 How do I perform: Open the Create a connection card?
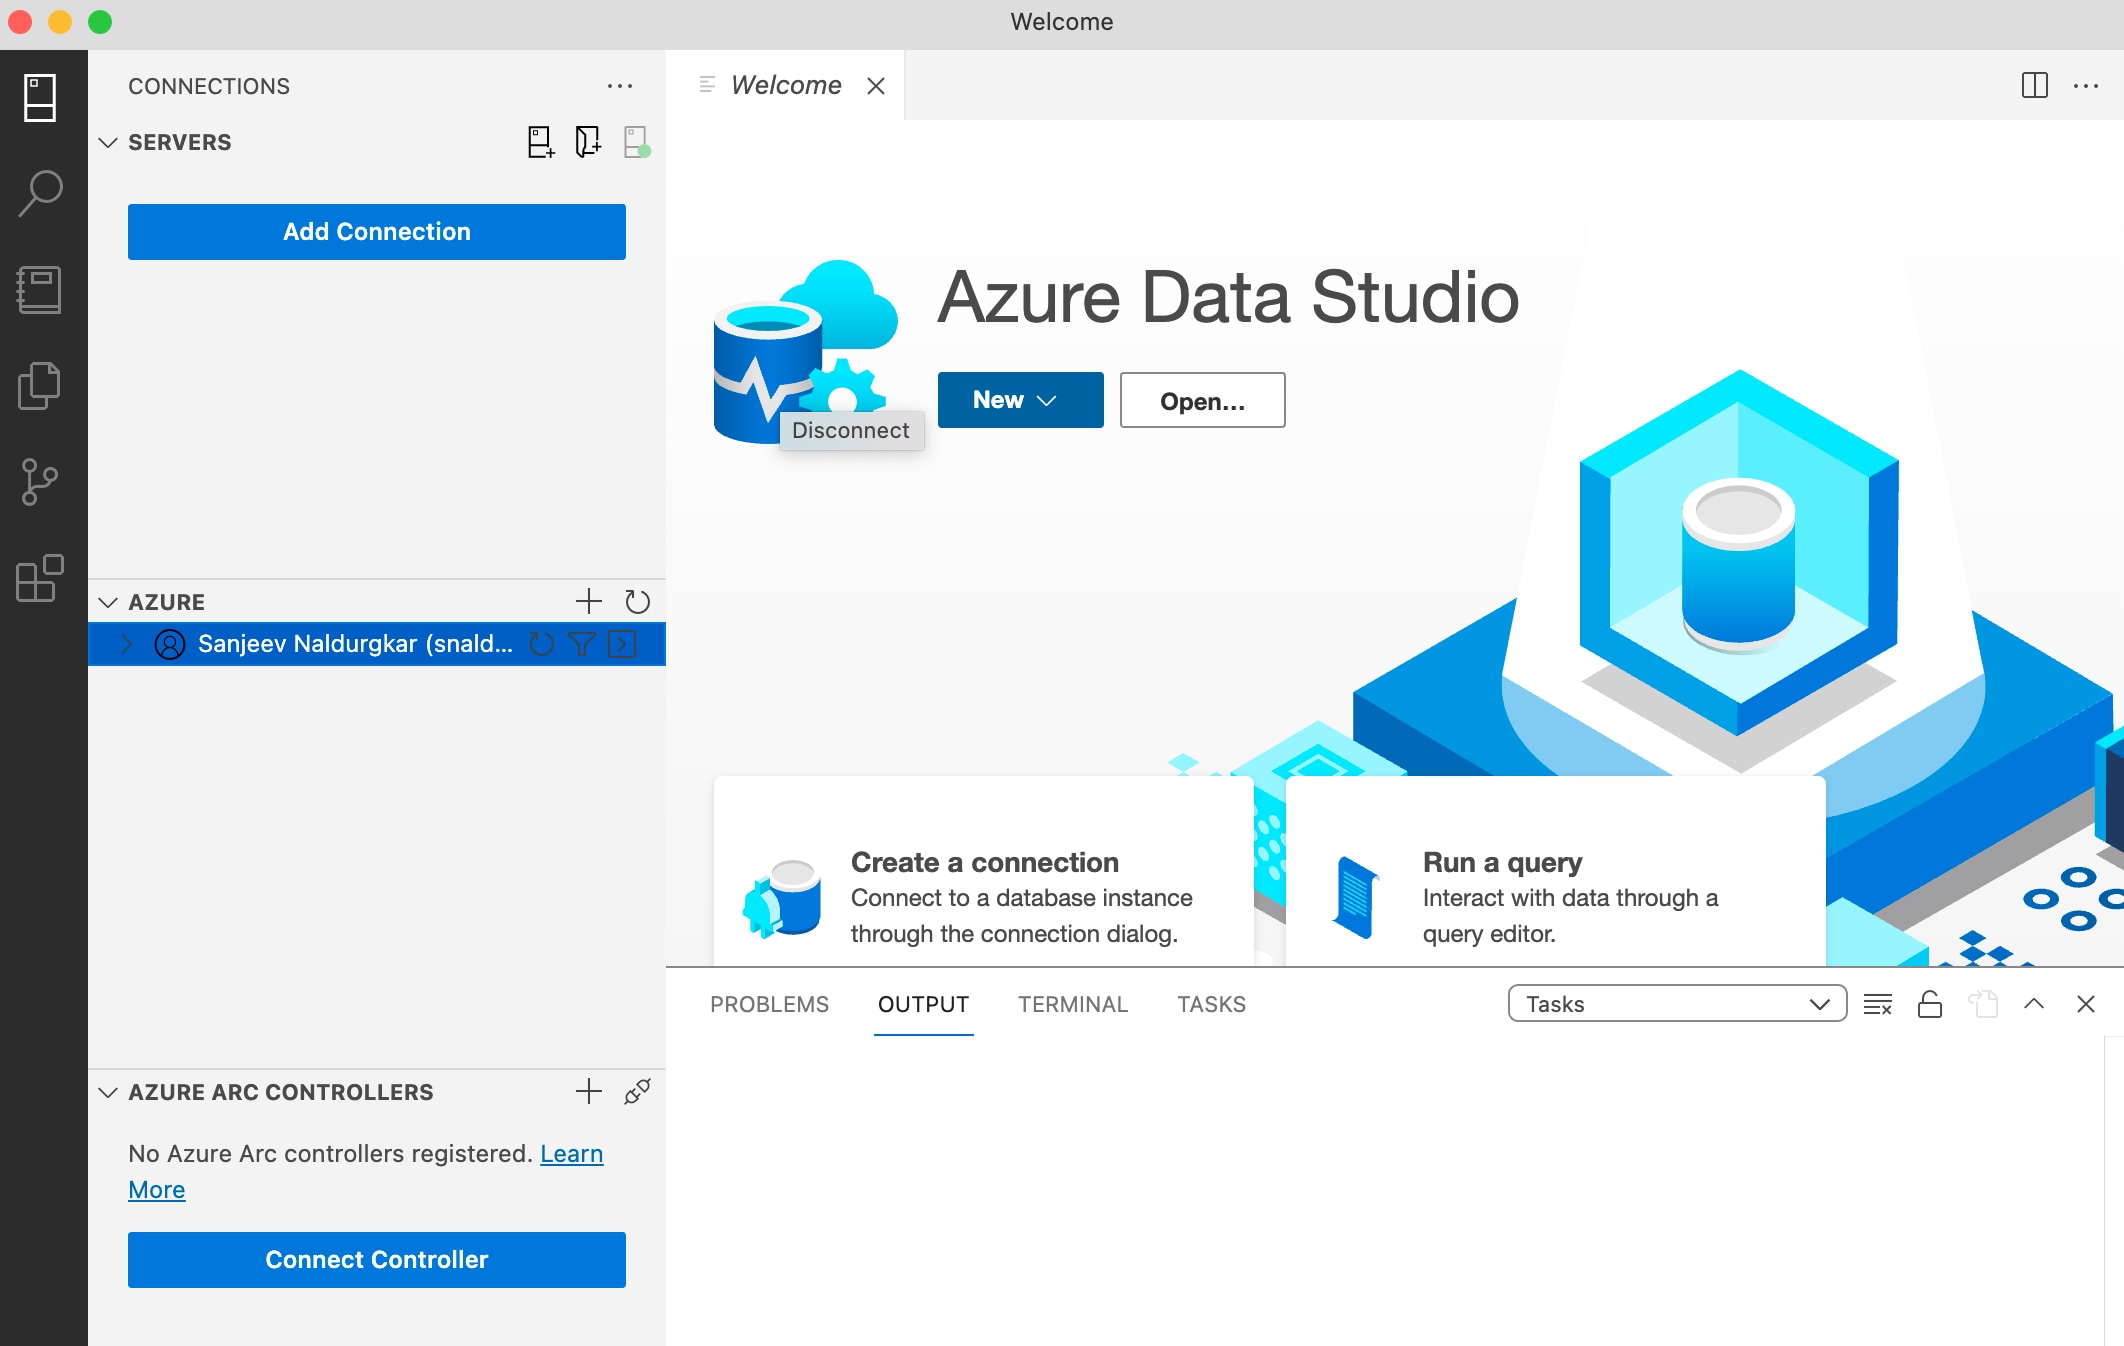click(x=984, y=870)
